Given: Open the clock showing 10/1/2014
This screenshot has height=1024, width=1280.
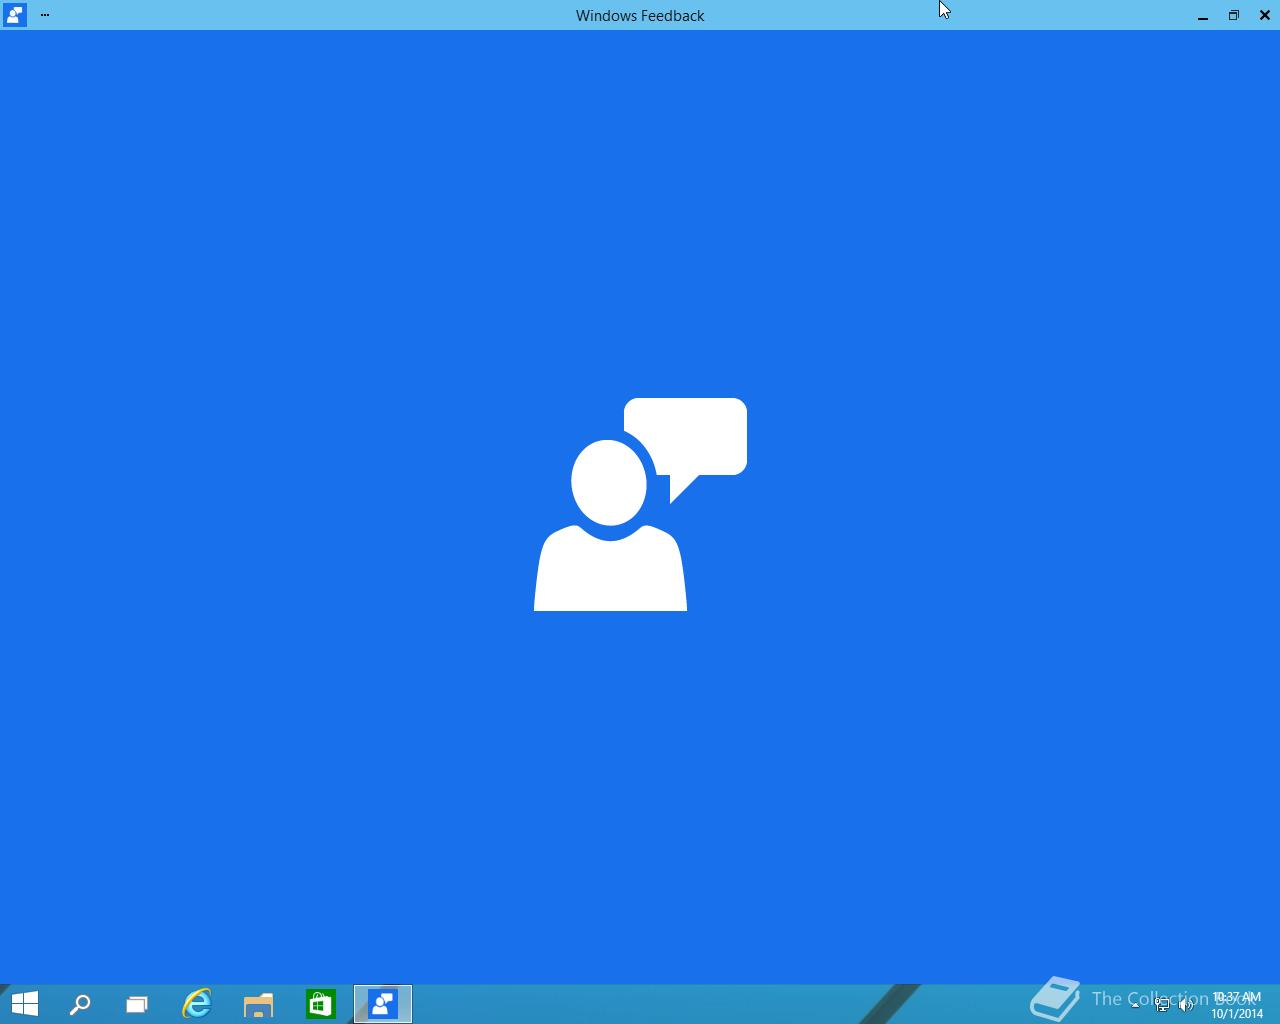Looking at the screenshot, I should tap(1237, 1005).
